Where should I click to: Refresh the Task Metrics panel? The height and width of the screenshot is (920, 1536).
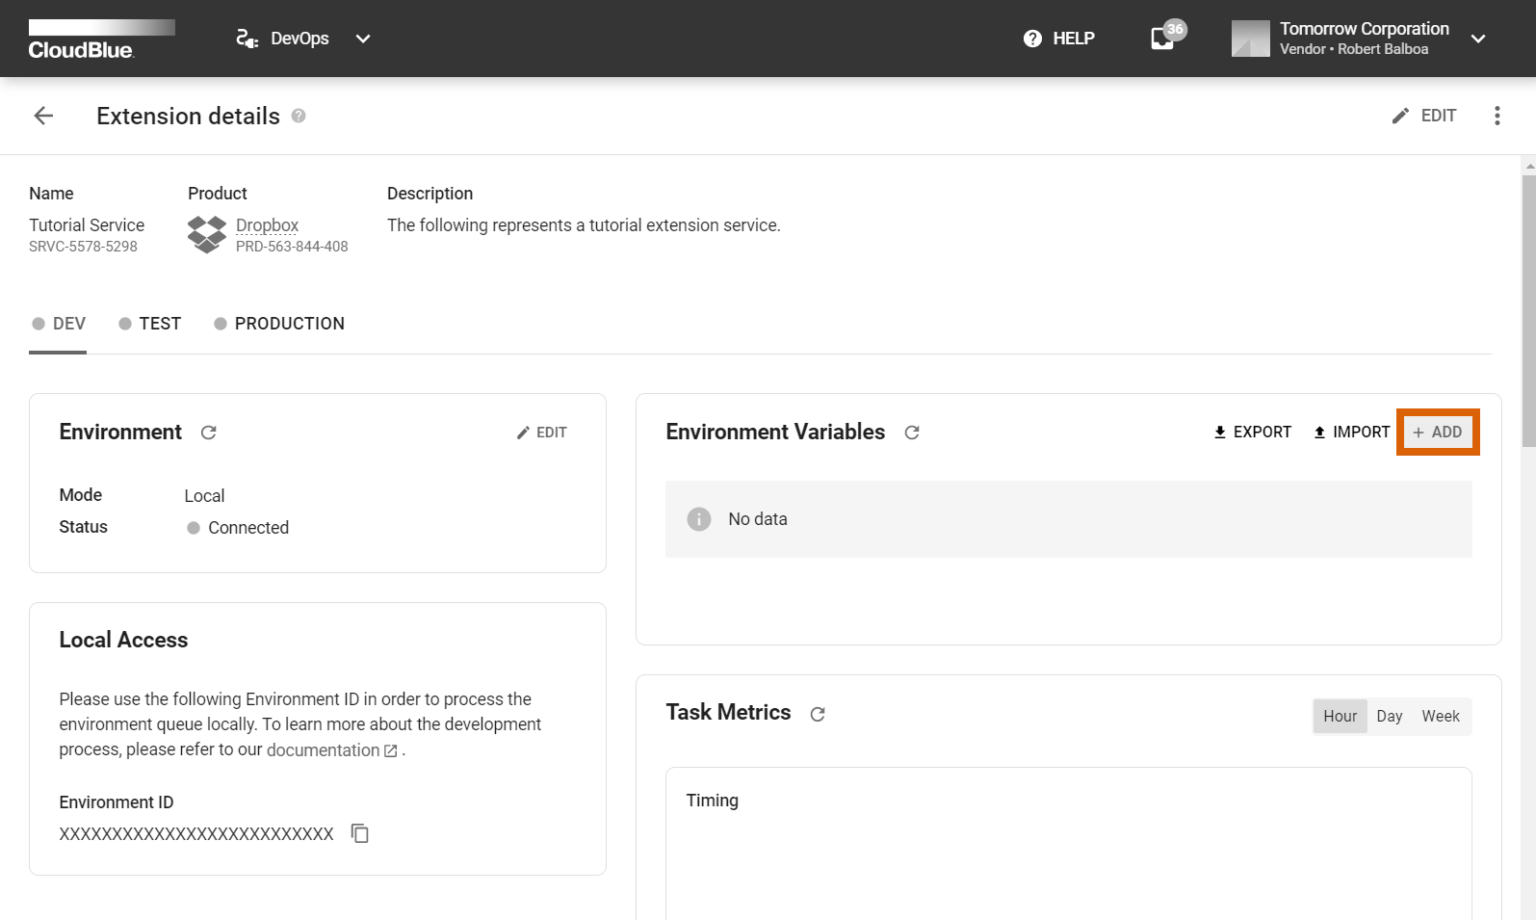pos(817,714)
